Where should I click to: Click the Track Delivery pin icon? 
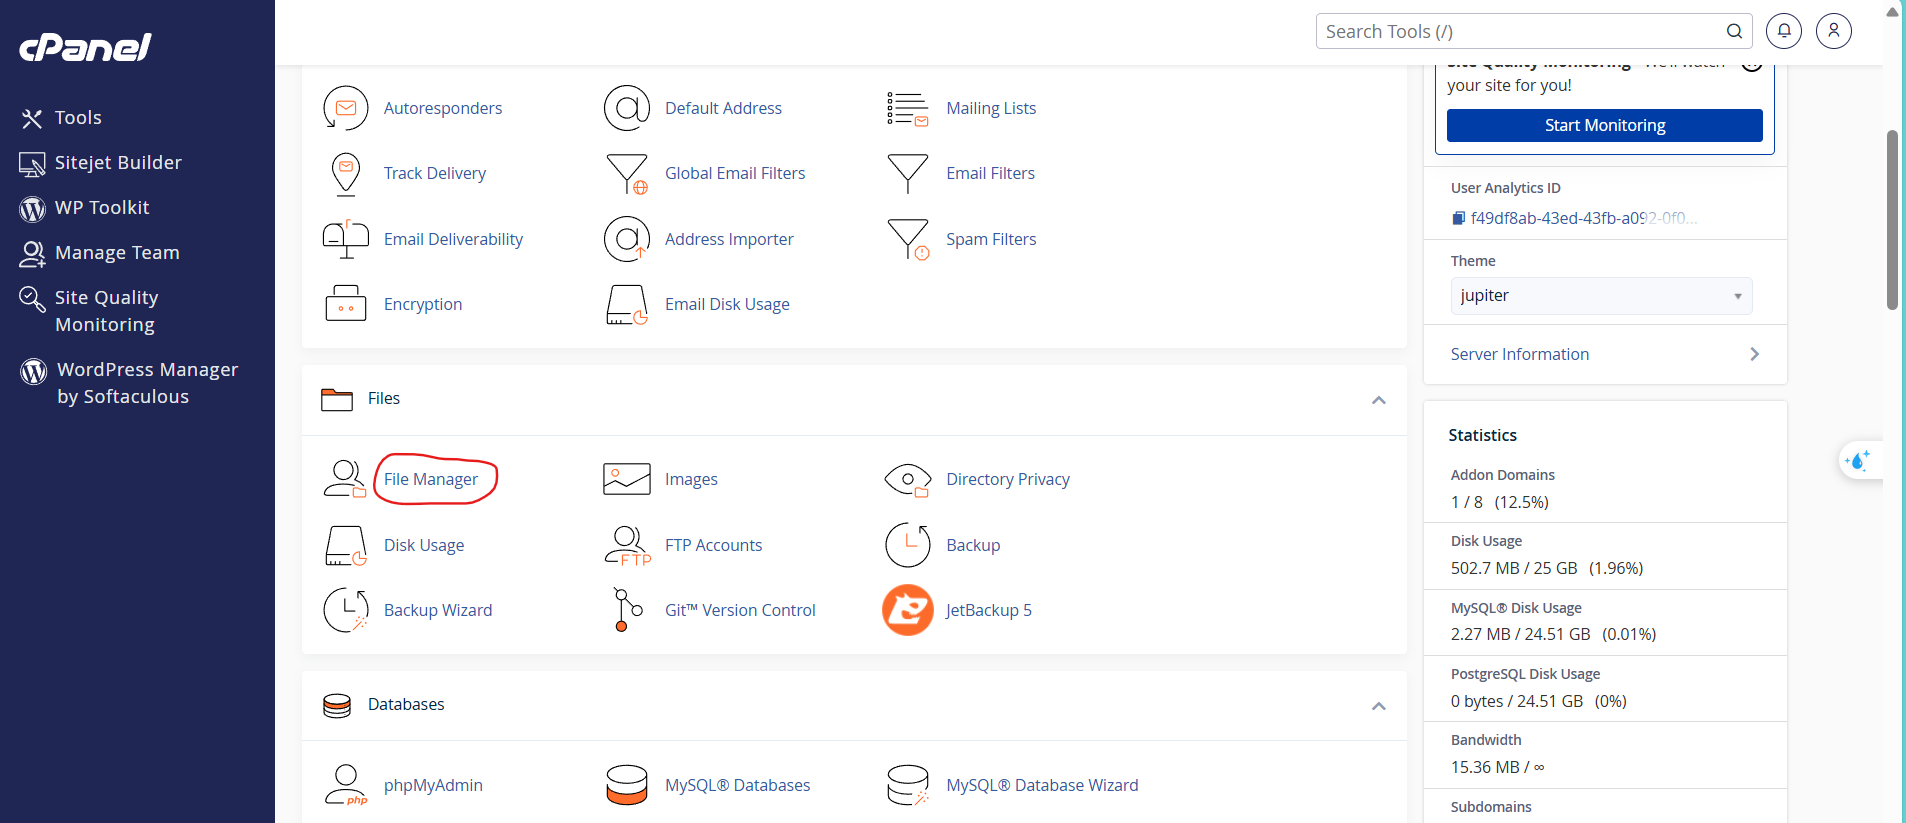(346, 174)
